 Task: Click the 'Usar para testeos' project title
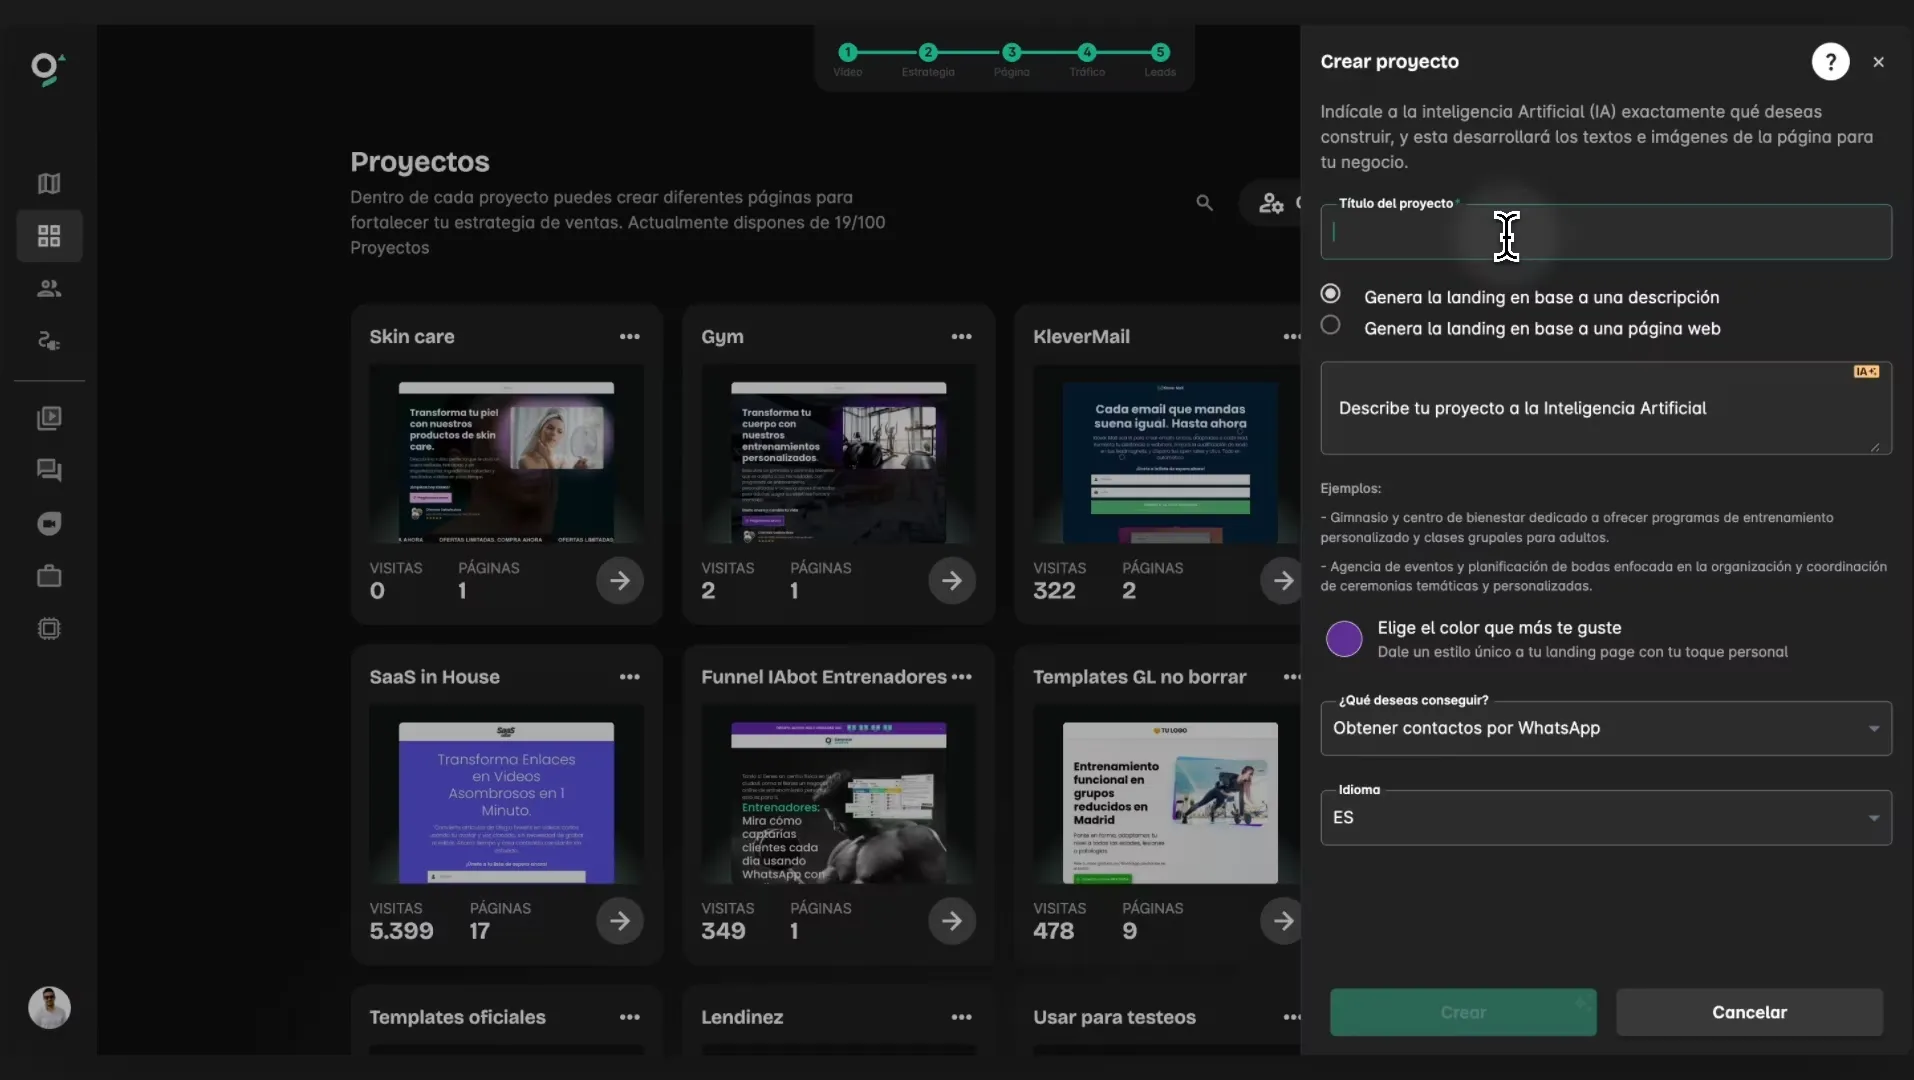(1114, 1017)
